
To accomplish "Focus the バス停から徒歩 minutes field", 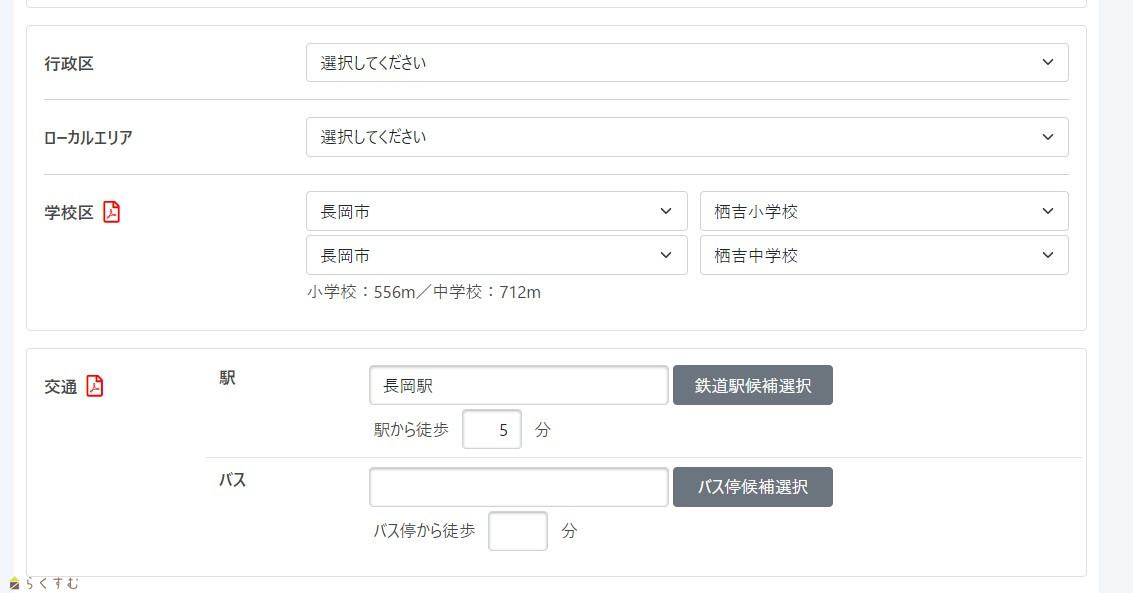I will 518,531.
